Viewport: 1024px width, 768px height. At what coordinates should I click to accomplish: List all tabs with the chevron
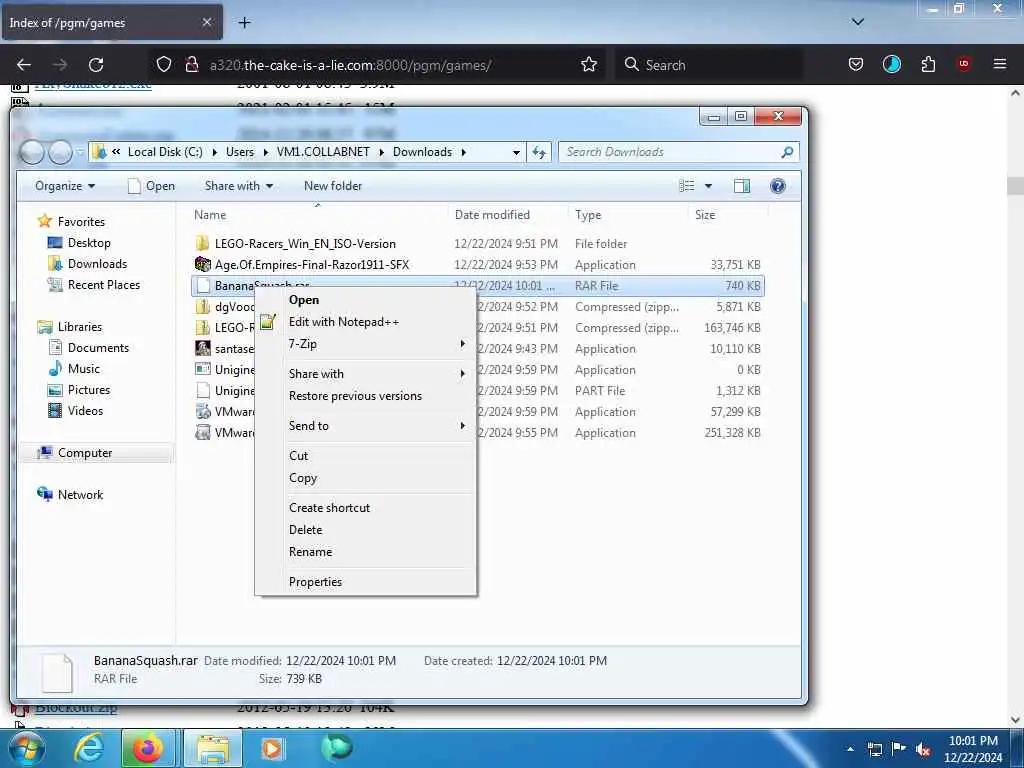pos(857,22)
